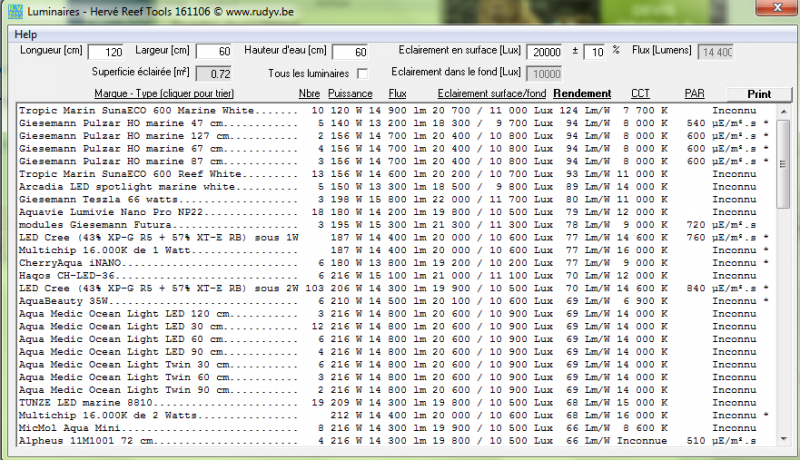Screen dimensions: 800x460
Task: Sort by the Puissance column header
Action: [x=350, y=94]
